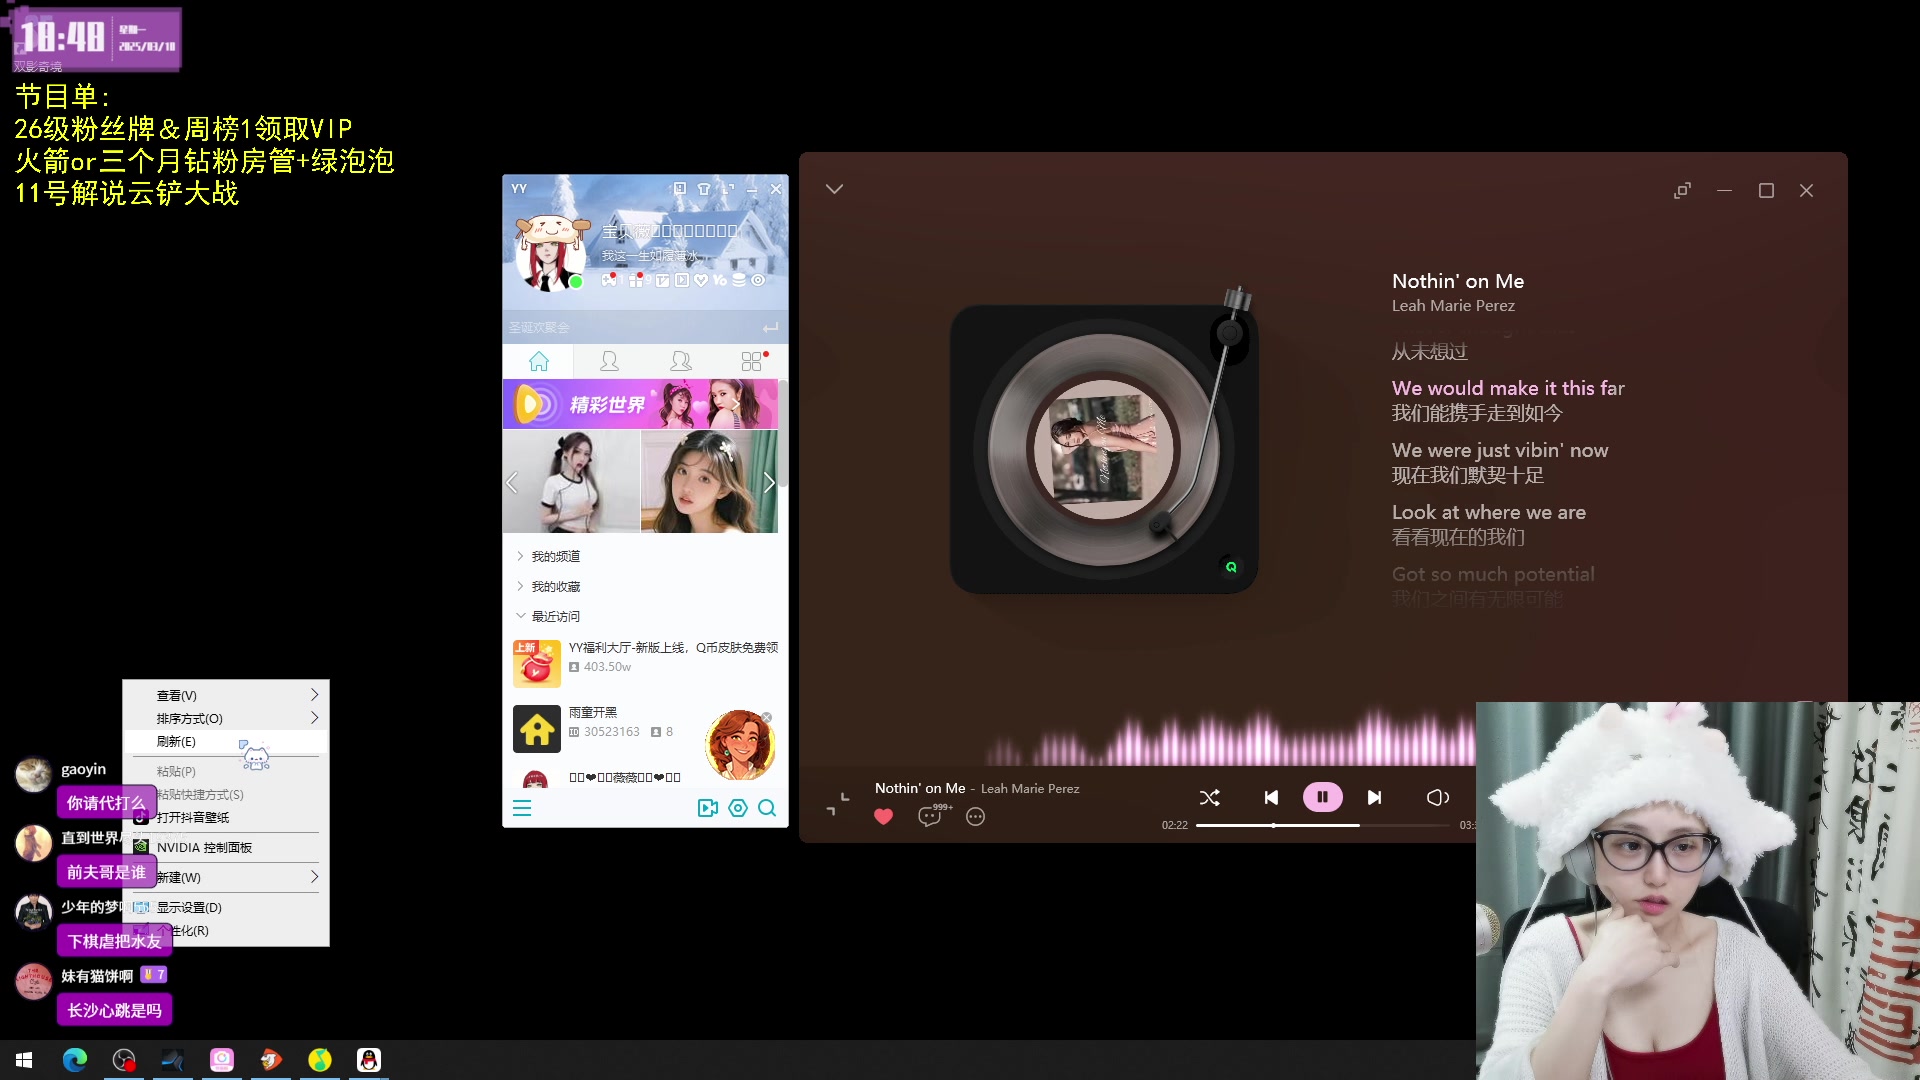Image resolution: width=1920 pixels, height=1080 pixels.
Task: Open YY groups tab
Action: [681, 361]
